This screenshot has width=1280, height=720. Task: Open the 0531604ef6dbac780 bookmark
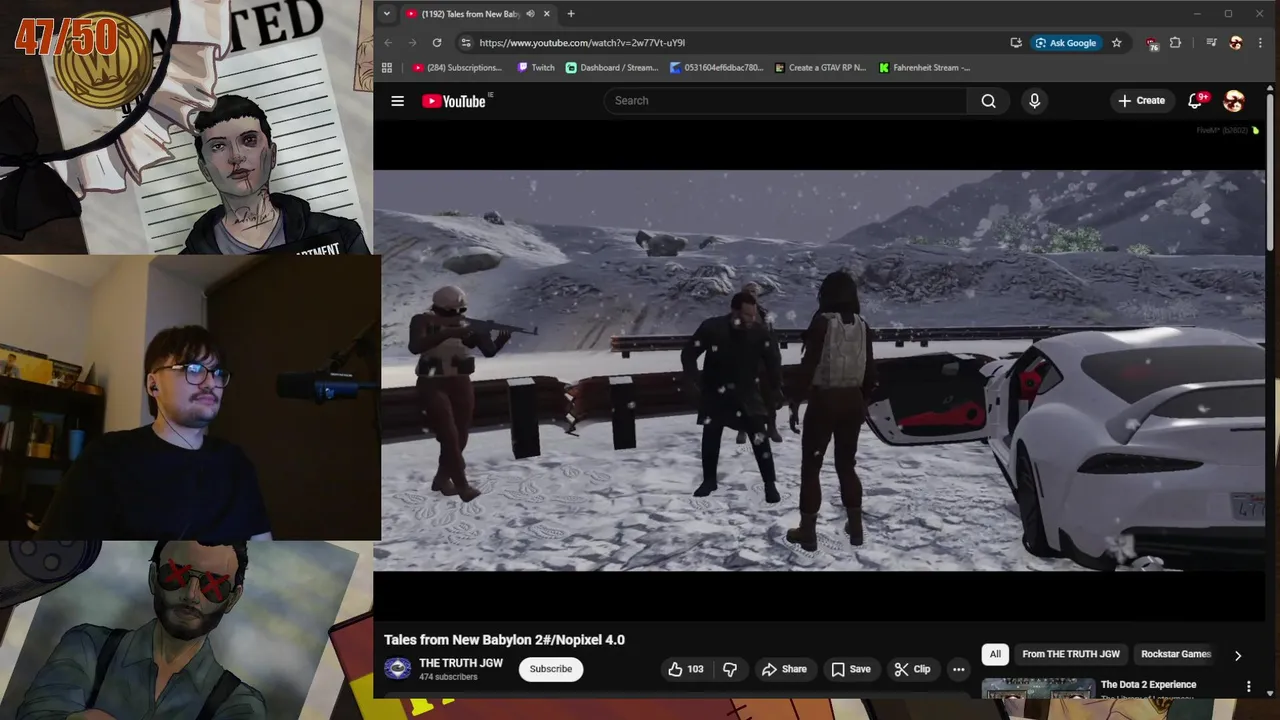click(717, 68)
